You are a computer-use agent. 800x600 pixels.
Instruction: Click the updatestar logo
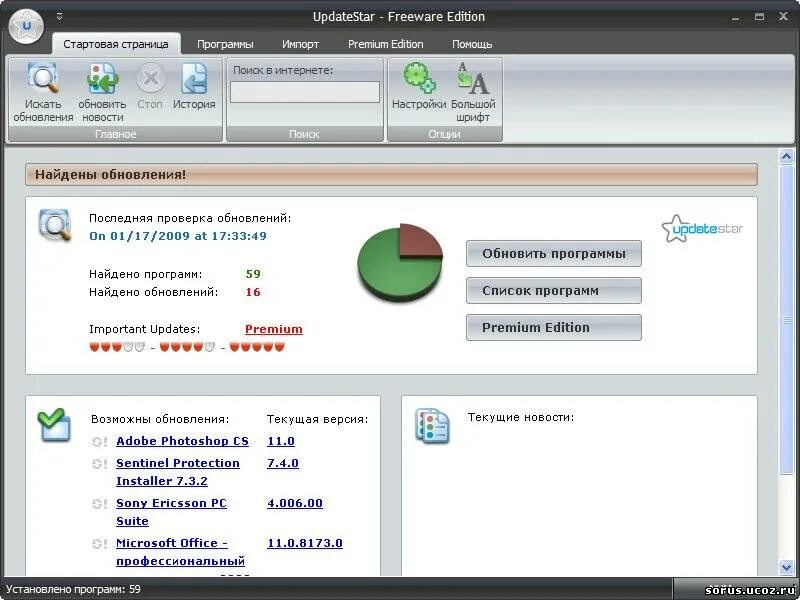pyautogui.click(x=702, y=228)
